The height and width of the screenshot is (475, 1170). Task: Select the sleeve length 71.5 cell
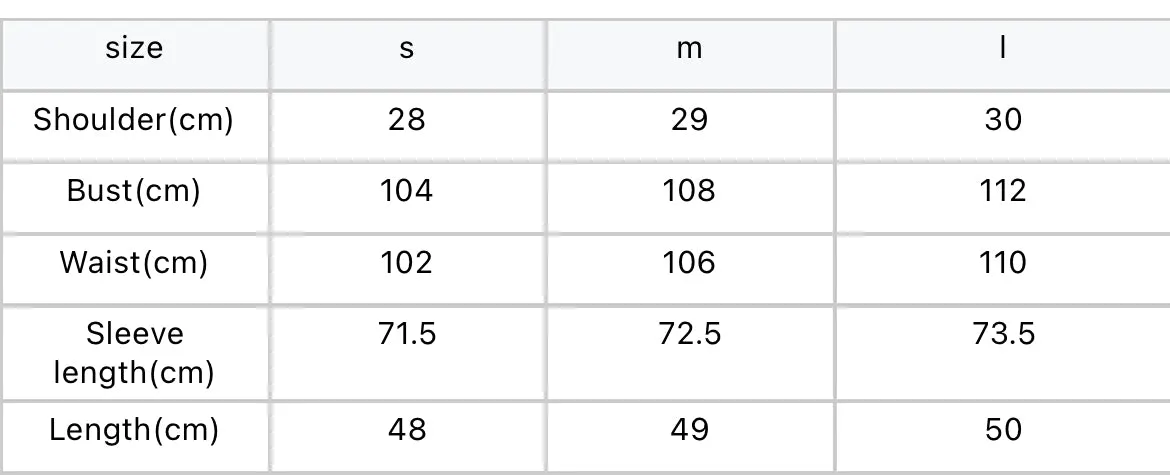[407, 353]
